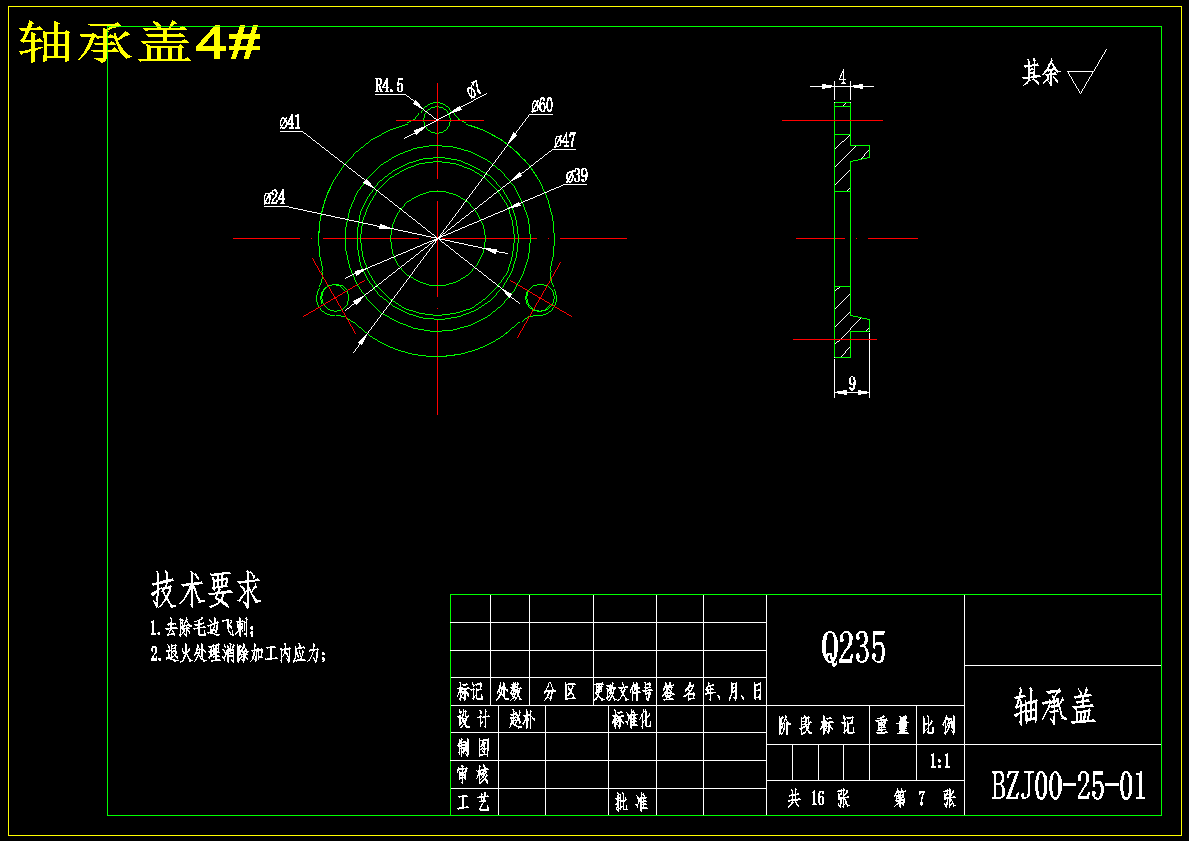The width and height of the screenshot is (1189, 841).
Task: Select the 分区 header cell
Action: (x=560, y=691)
